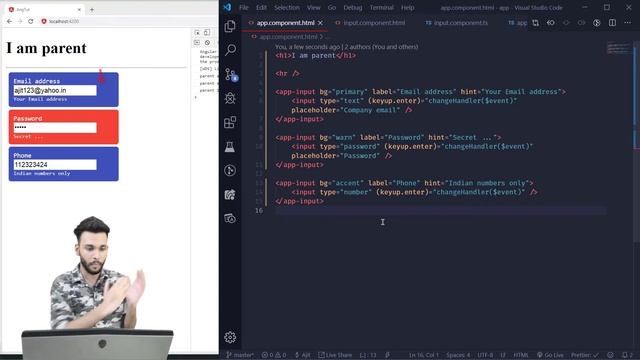Viewport: 640px width, 360px height.
Task: Open the Terminal menu
Action: pos(382,7)
